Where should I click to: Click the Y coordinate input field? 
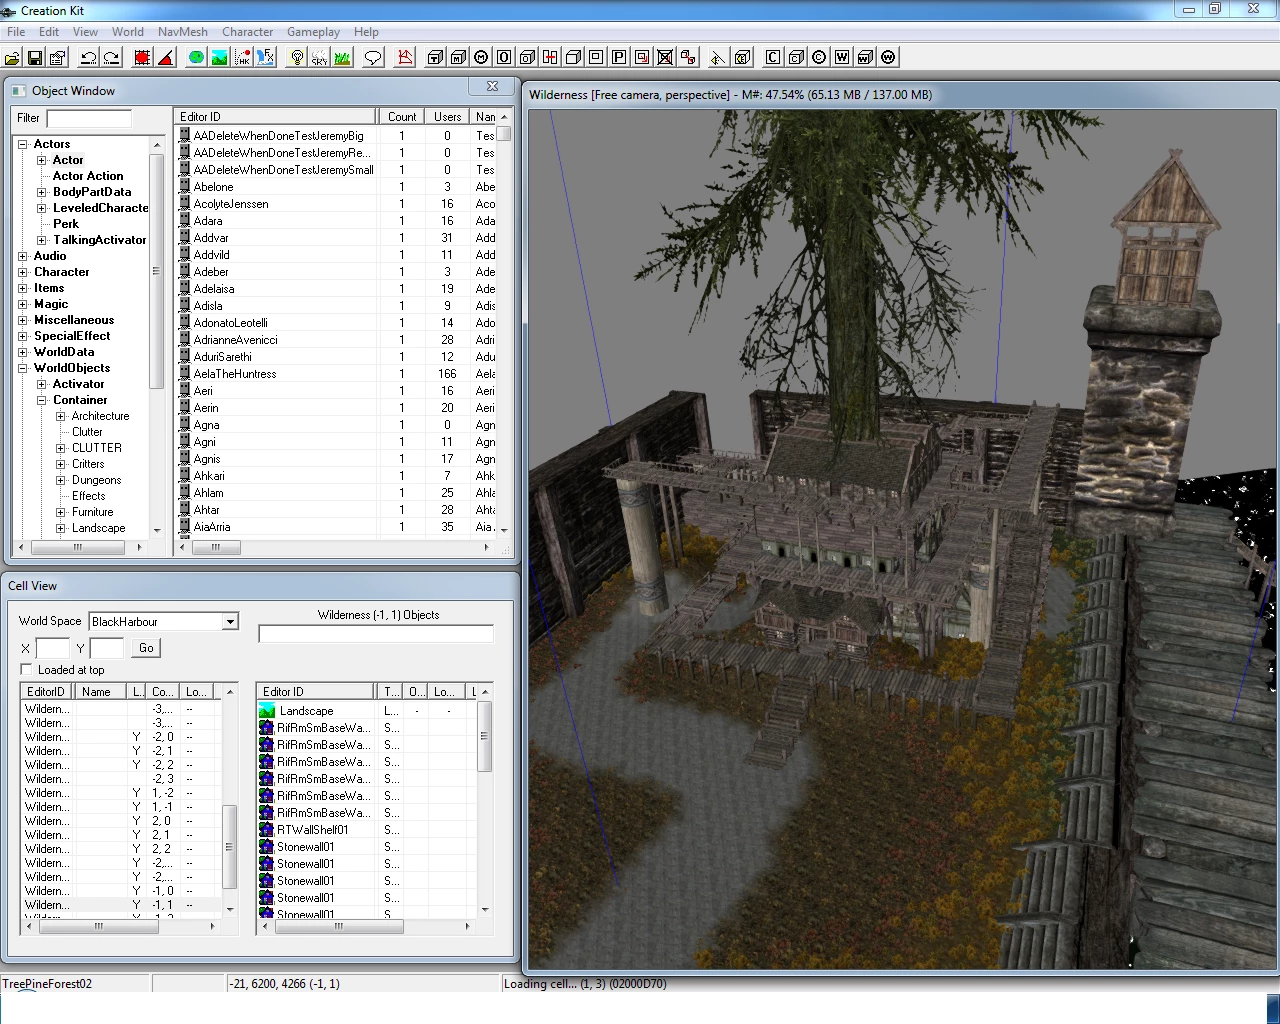[106, 648]
